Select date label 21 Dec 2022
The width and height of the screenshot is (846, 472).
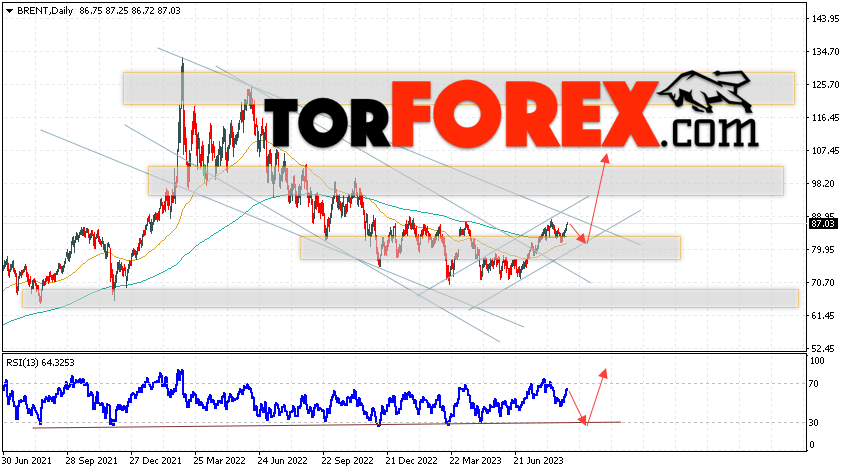412,461
